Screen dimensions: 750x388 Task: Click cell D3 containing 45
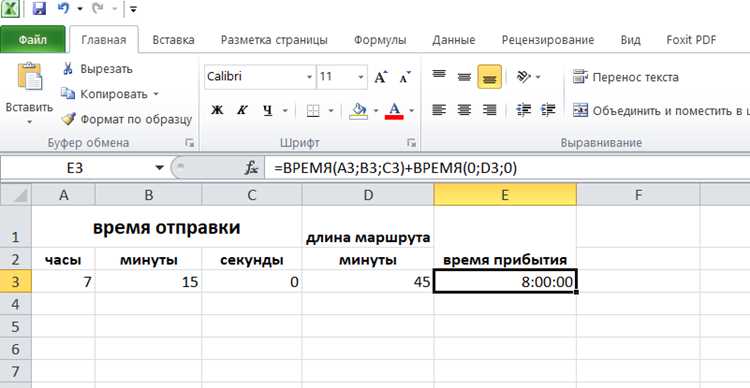coord(368,282)
